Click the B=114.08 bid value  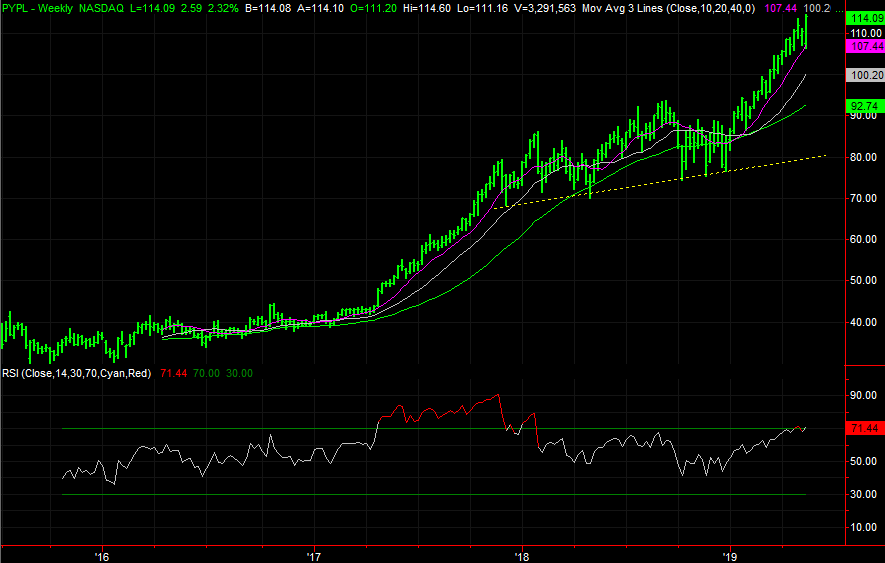267,8
